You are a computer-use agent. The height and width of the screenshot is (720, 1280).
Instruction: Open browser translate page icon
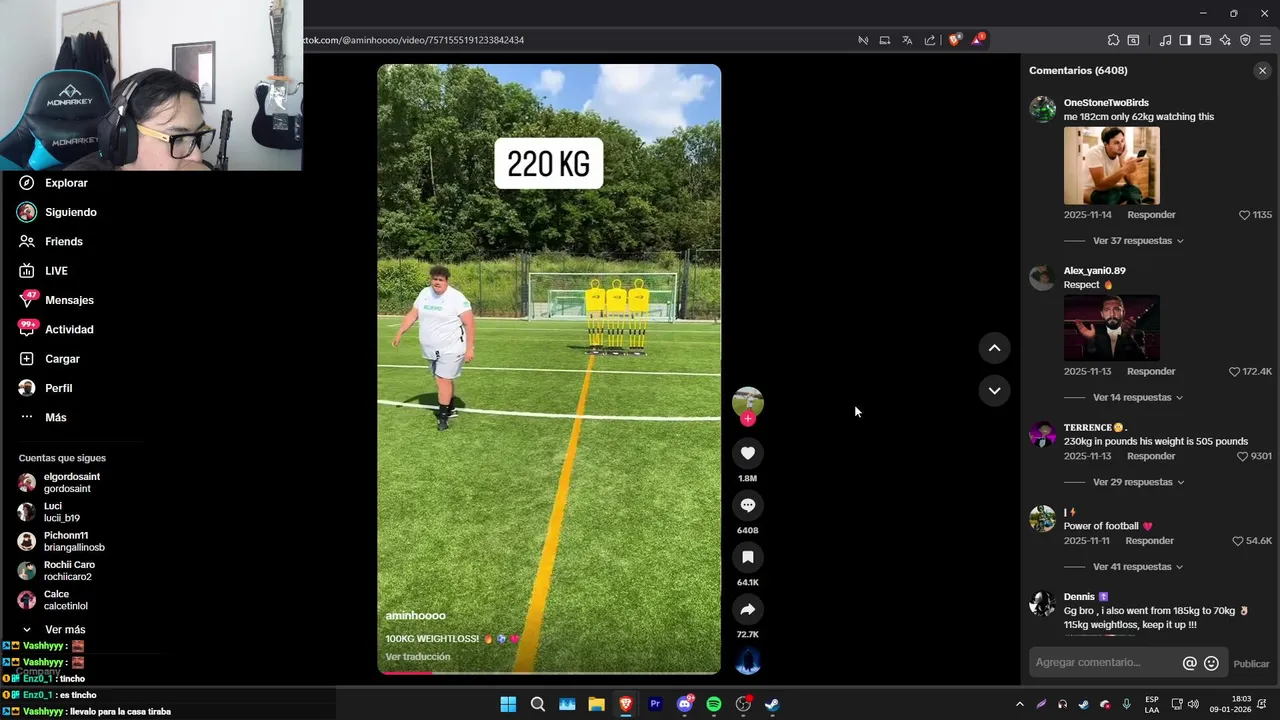907,40
